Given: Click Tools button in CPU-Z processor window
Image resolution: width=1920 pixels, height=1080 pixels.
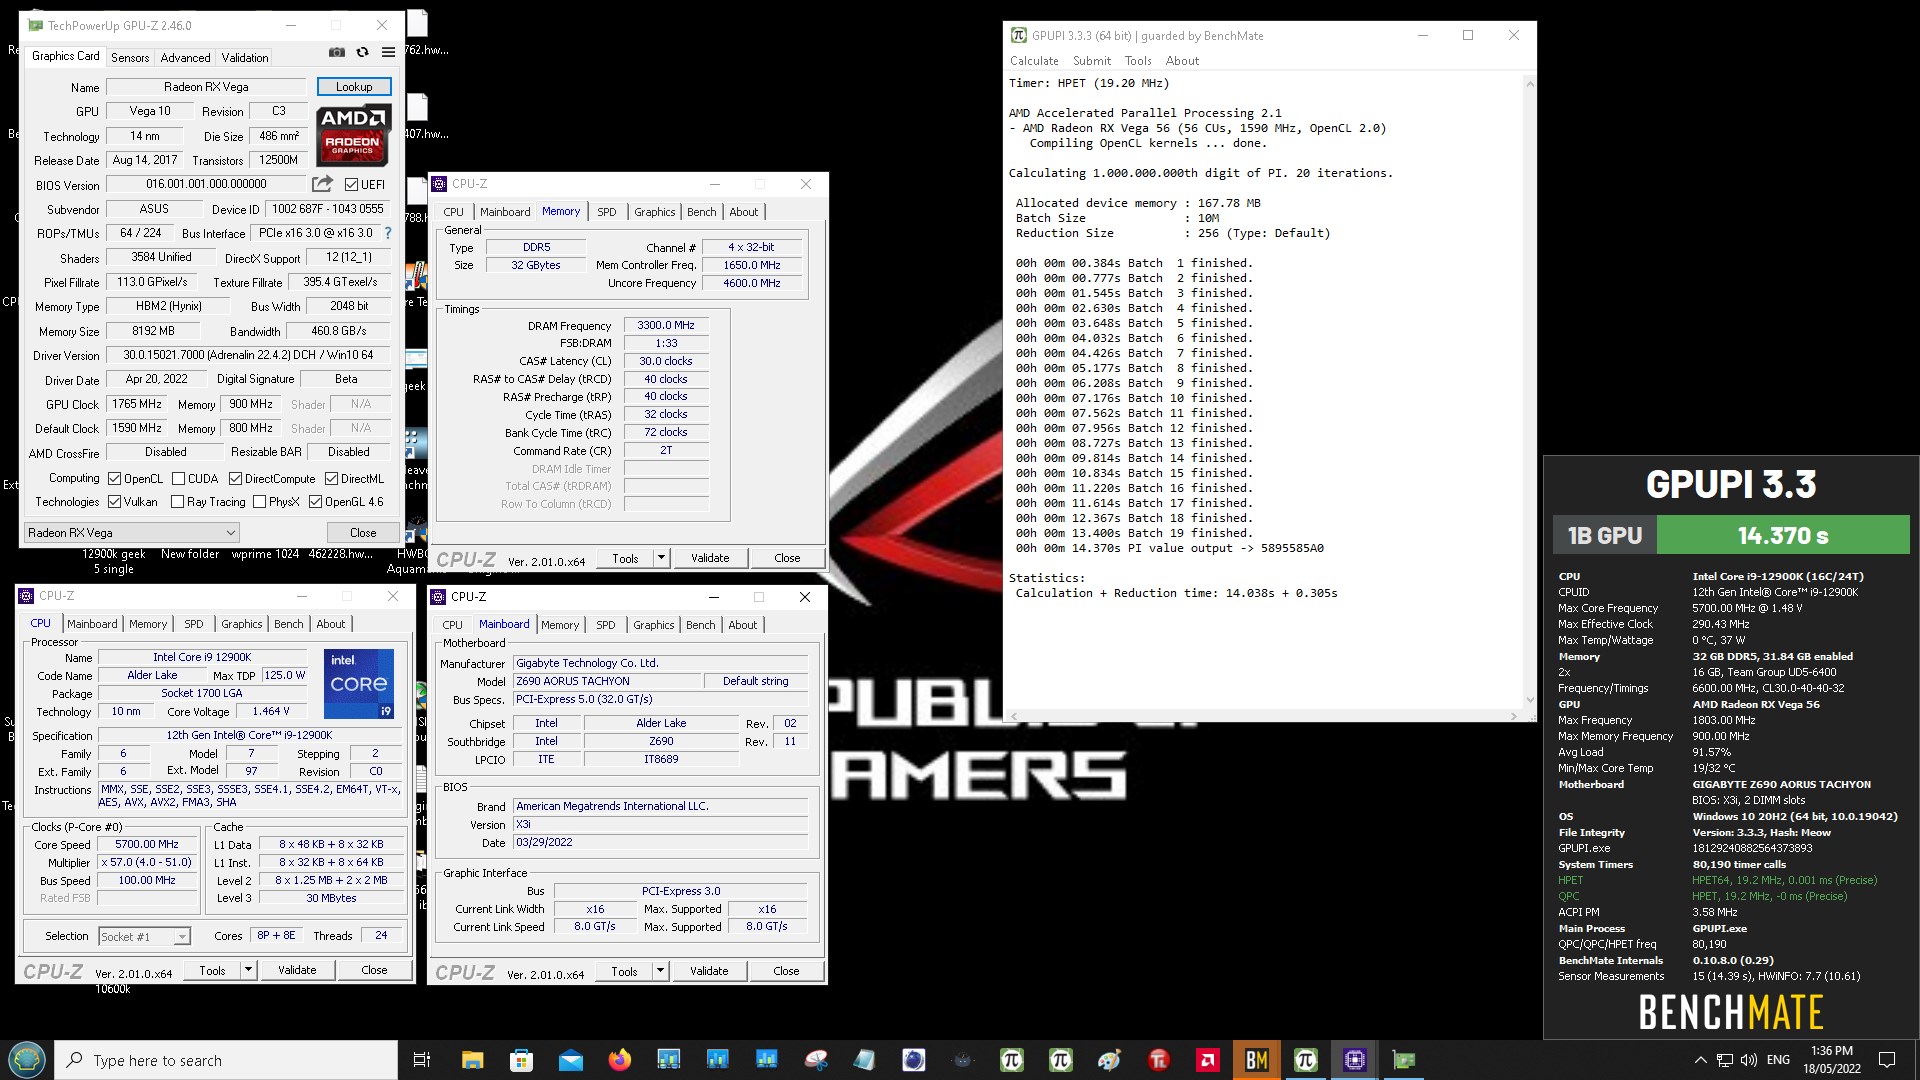Looking at the screenshot, I should point(212,970).
